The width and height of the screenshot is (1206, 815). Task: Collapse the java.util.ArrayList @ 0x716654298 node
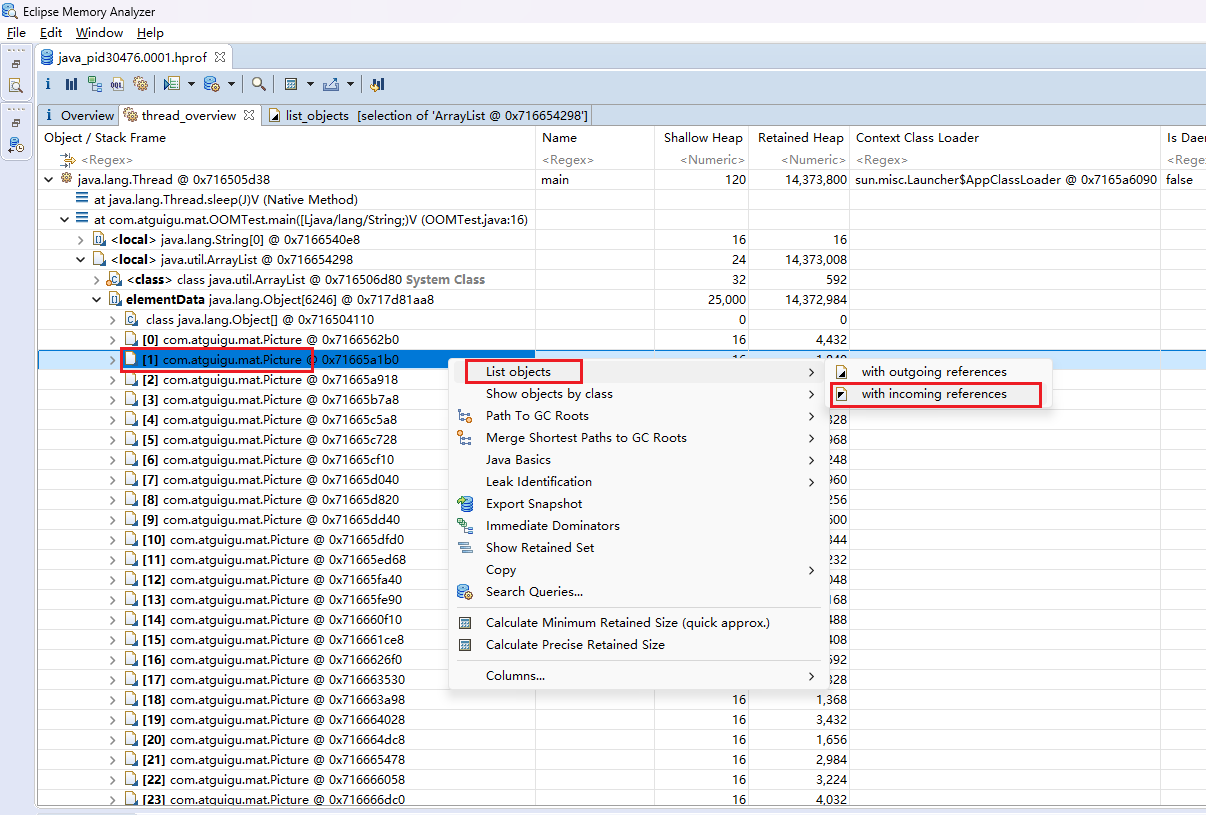tap(81, 259)
